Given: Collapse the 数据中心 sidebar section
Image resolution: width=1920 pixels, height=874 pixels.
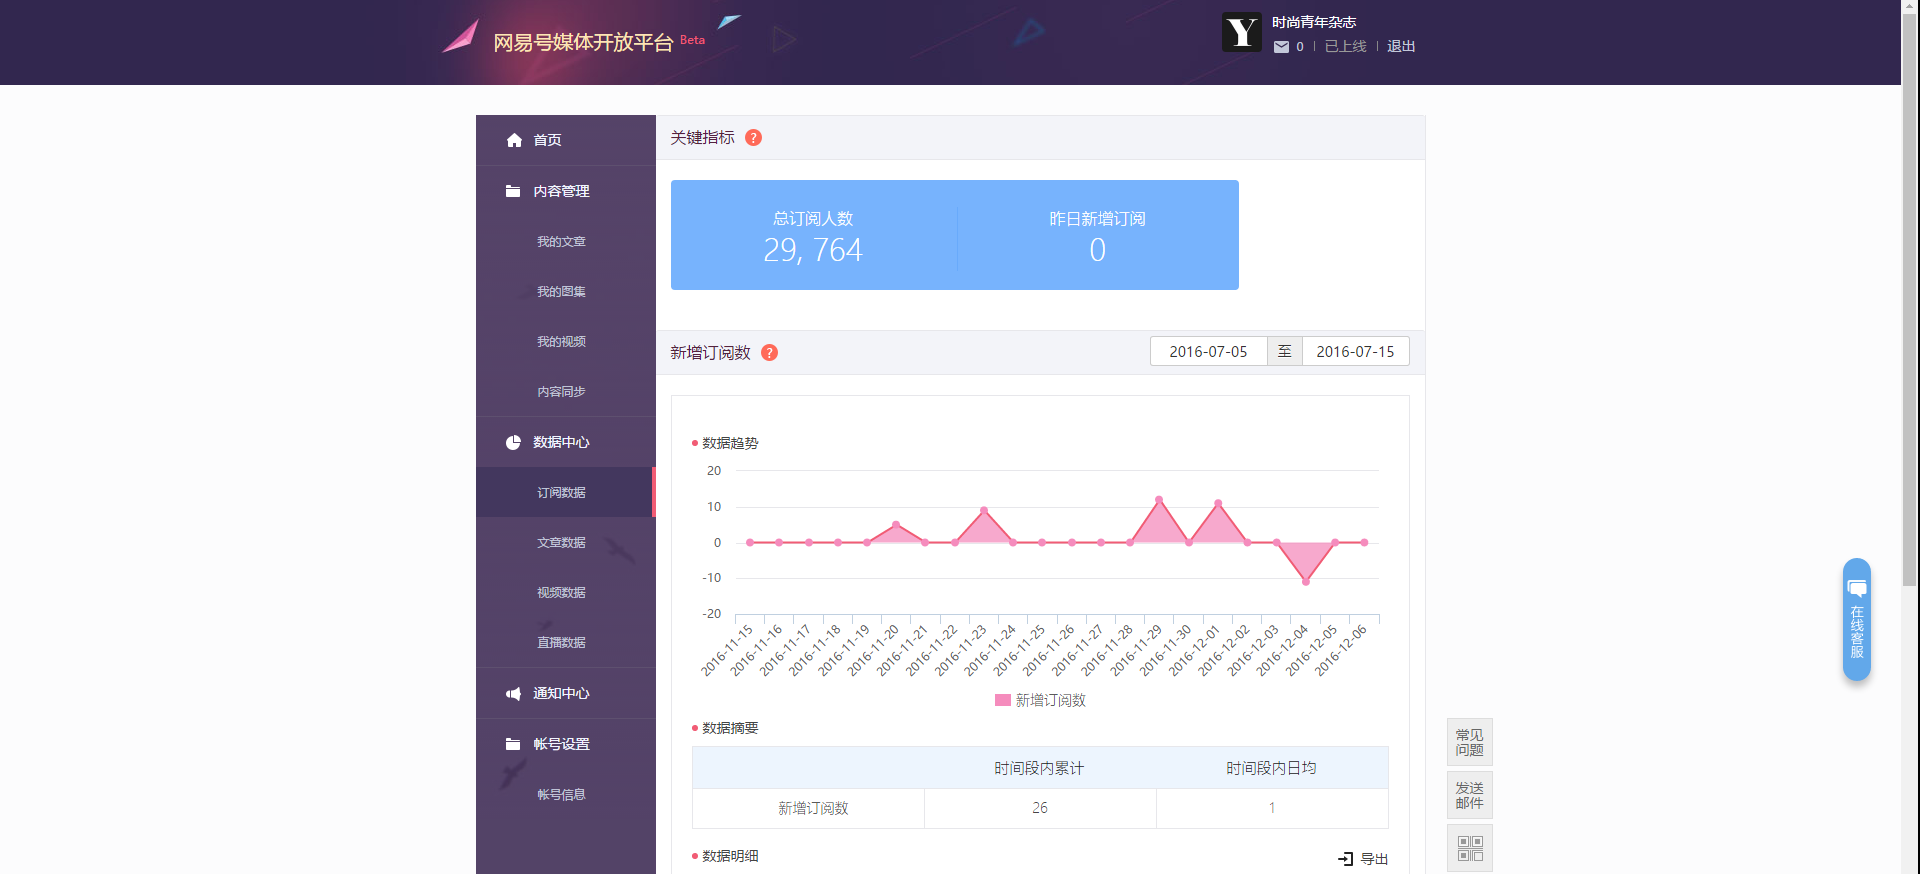Looking at the screenshot, I should point(561,442).
